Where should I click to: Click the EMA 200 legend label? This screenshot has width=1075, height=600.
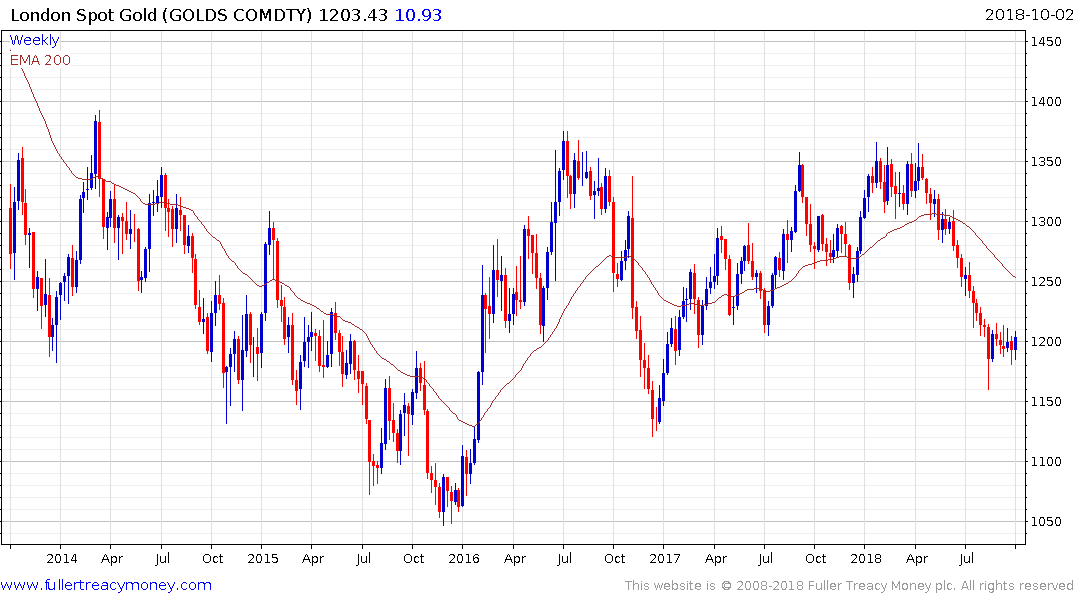pos(40,60)
